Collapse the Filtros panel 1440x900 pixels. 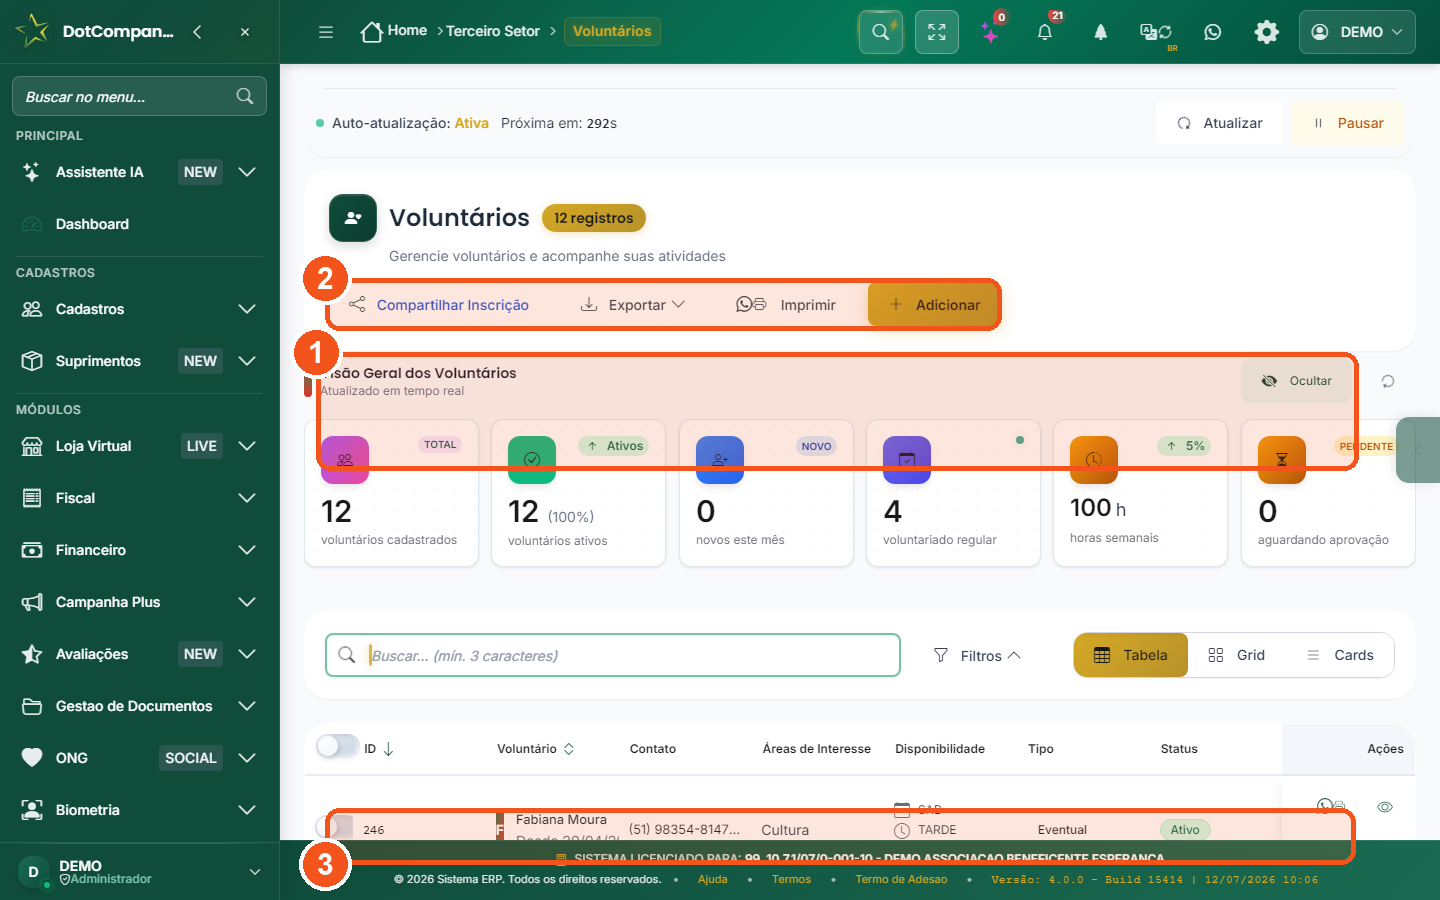977,655
